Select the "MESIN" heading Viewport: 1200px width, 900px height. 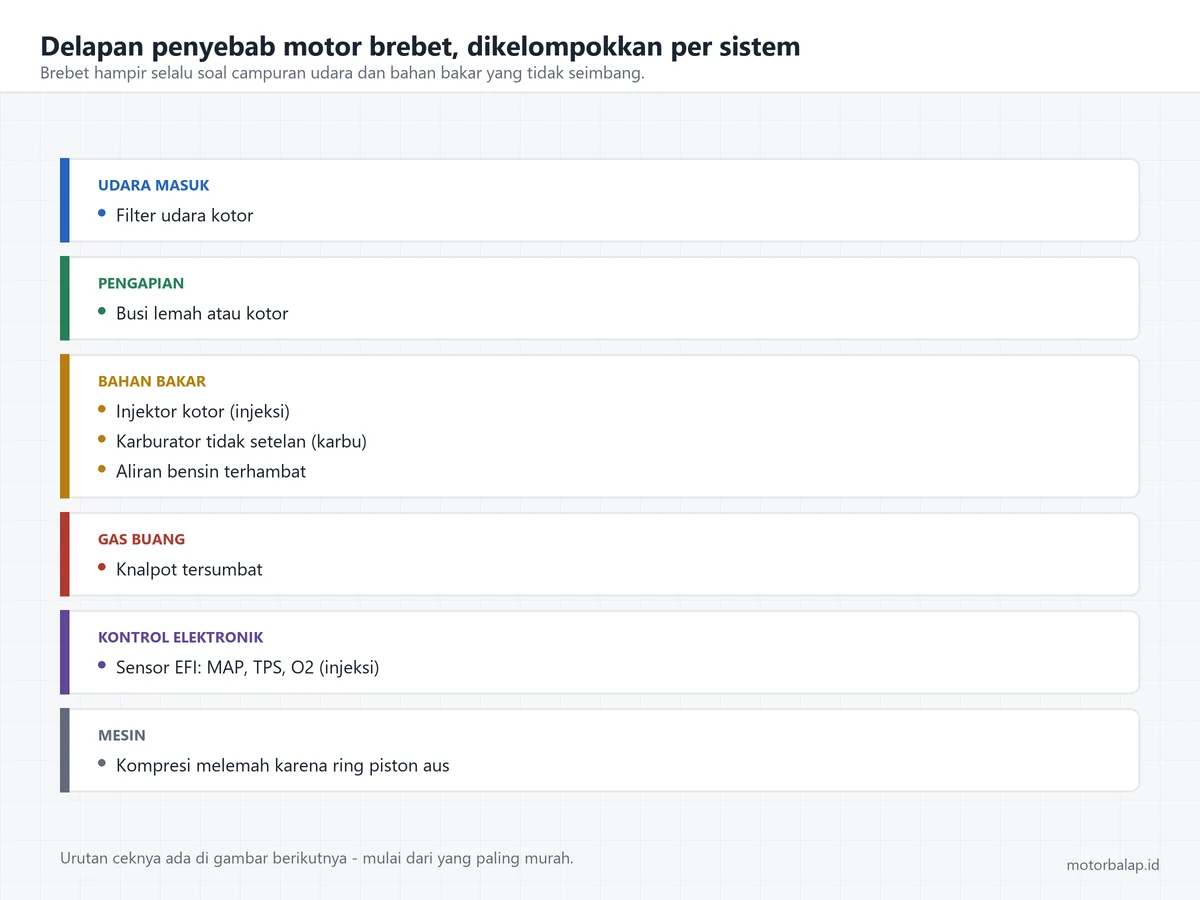[x=122, y=735]
